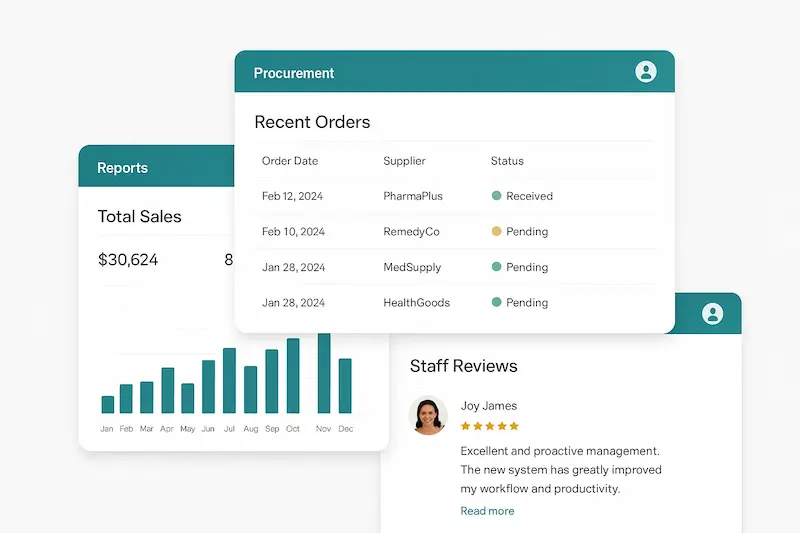Click the Sep month label on chart
The width and height of the screenshot is (800, 533).
click(272, 429)
